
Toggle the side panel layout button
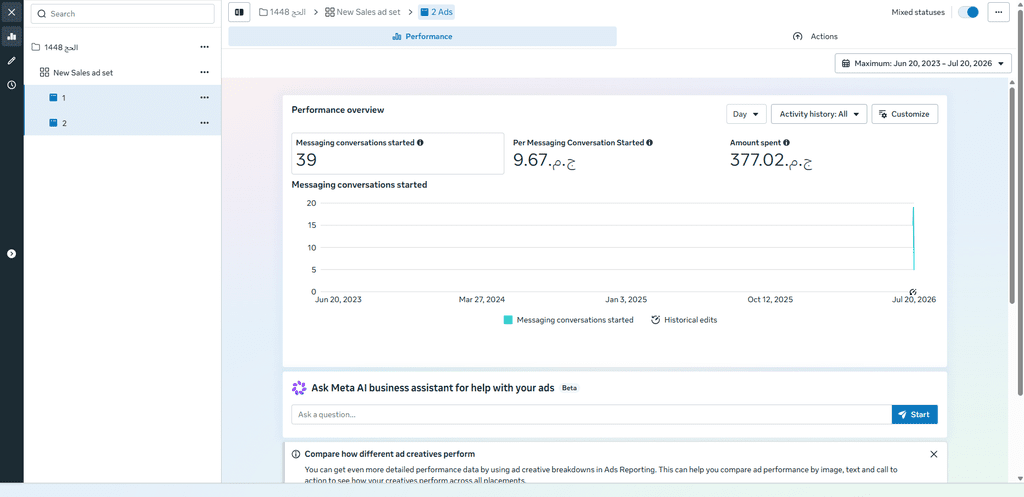coord(239,12)
